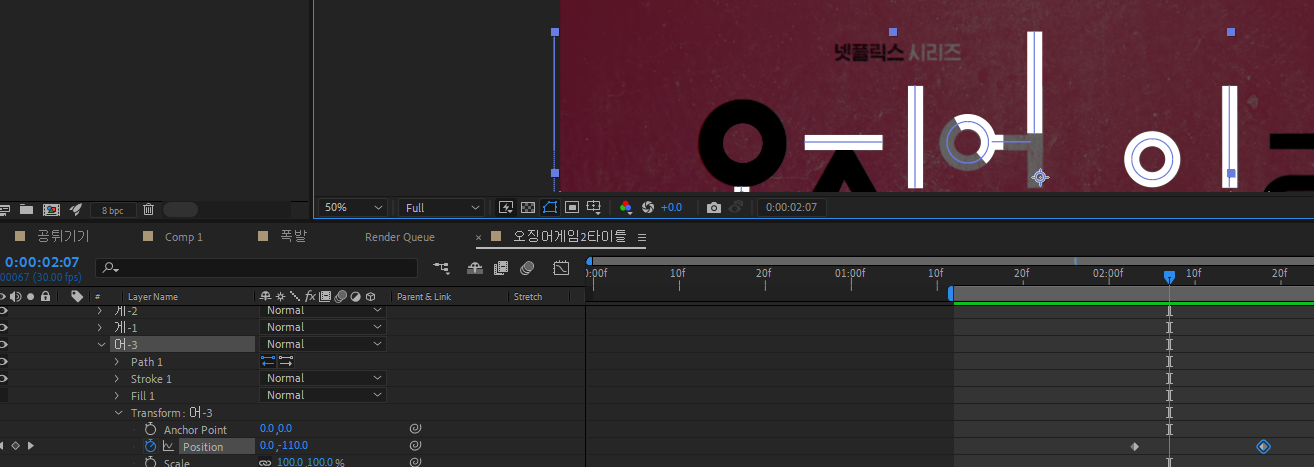Image resolution: width=1314 pixels, height=467 pixels.
Task: Hide the 어-3 layer
Action: [x=4, y=344]
